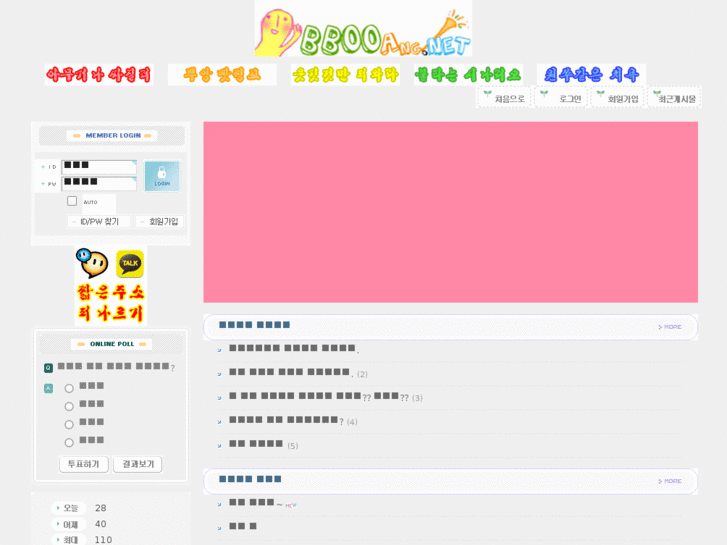Select the second poll answer radio button
The image size is (727, 545).
coord(69,406)
